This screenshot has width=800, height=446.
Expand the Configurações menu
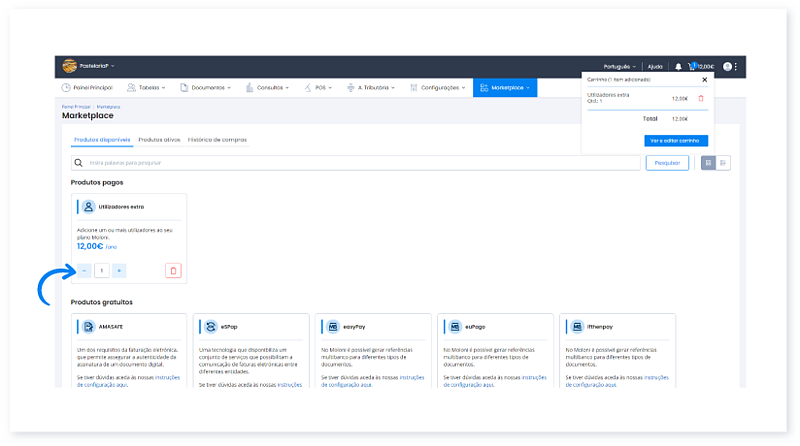coord(438,88)
